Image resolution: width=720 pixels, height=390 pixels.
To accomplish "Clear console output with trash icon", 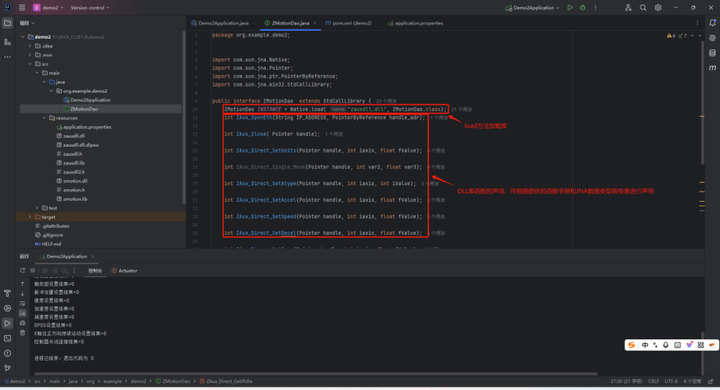I will (x=22, y=333).
